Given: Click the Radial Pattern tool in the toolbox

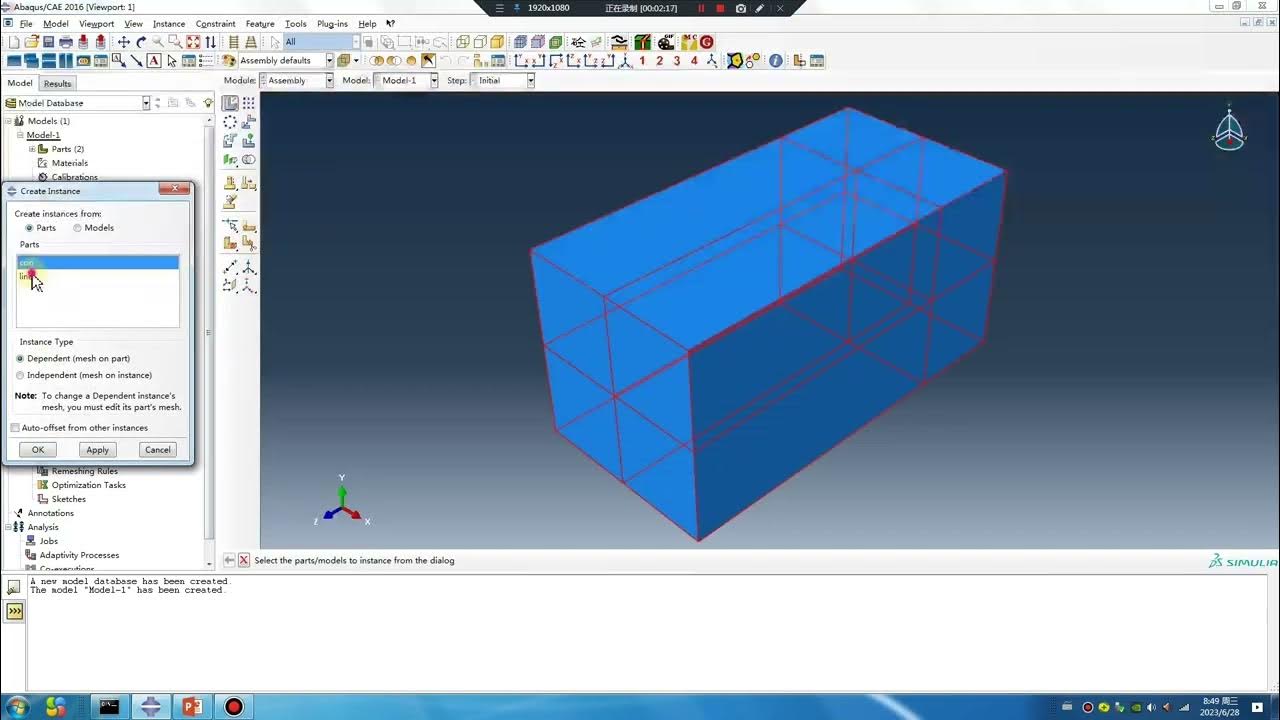Looking at the screenshot, I should tap(230, 121).
